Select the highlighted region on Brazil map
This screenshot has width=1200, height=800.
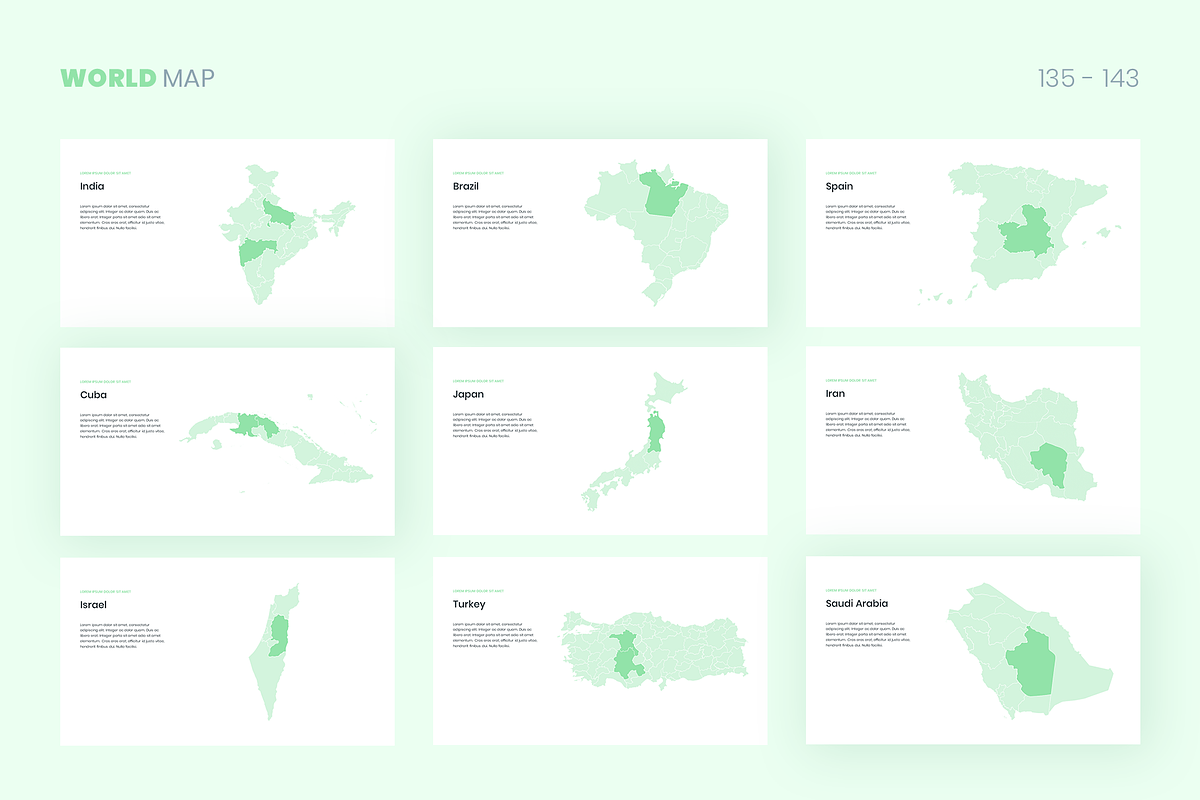[x=663, y=193]
